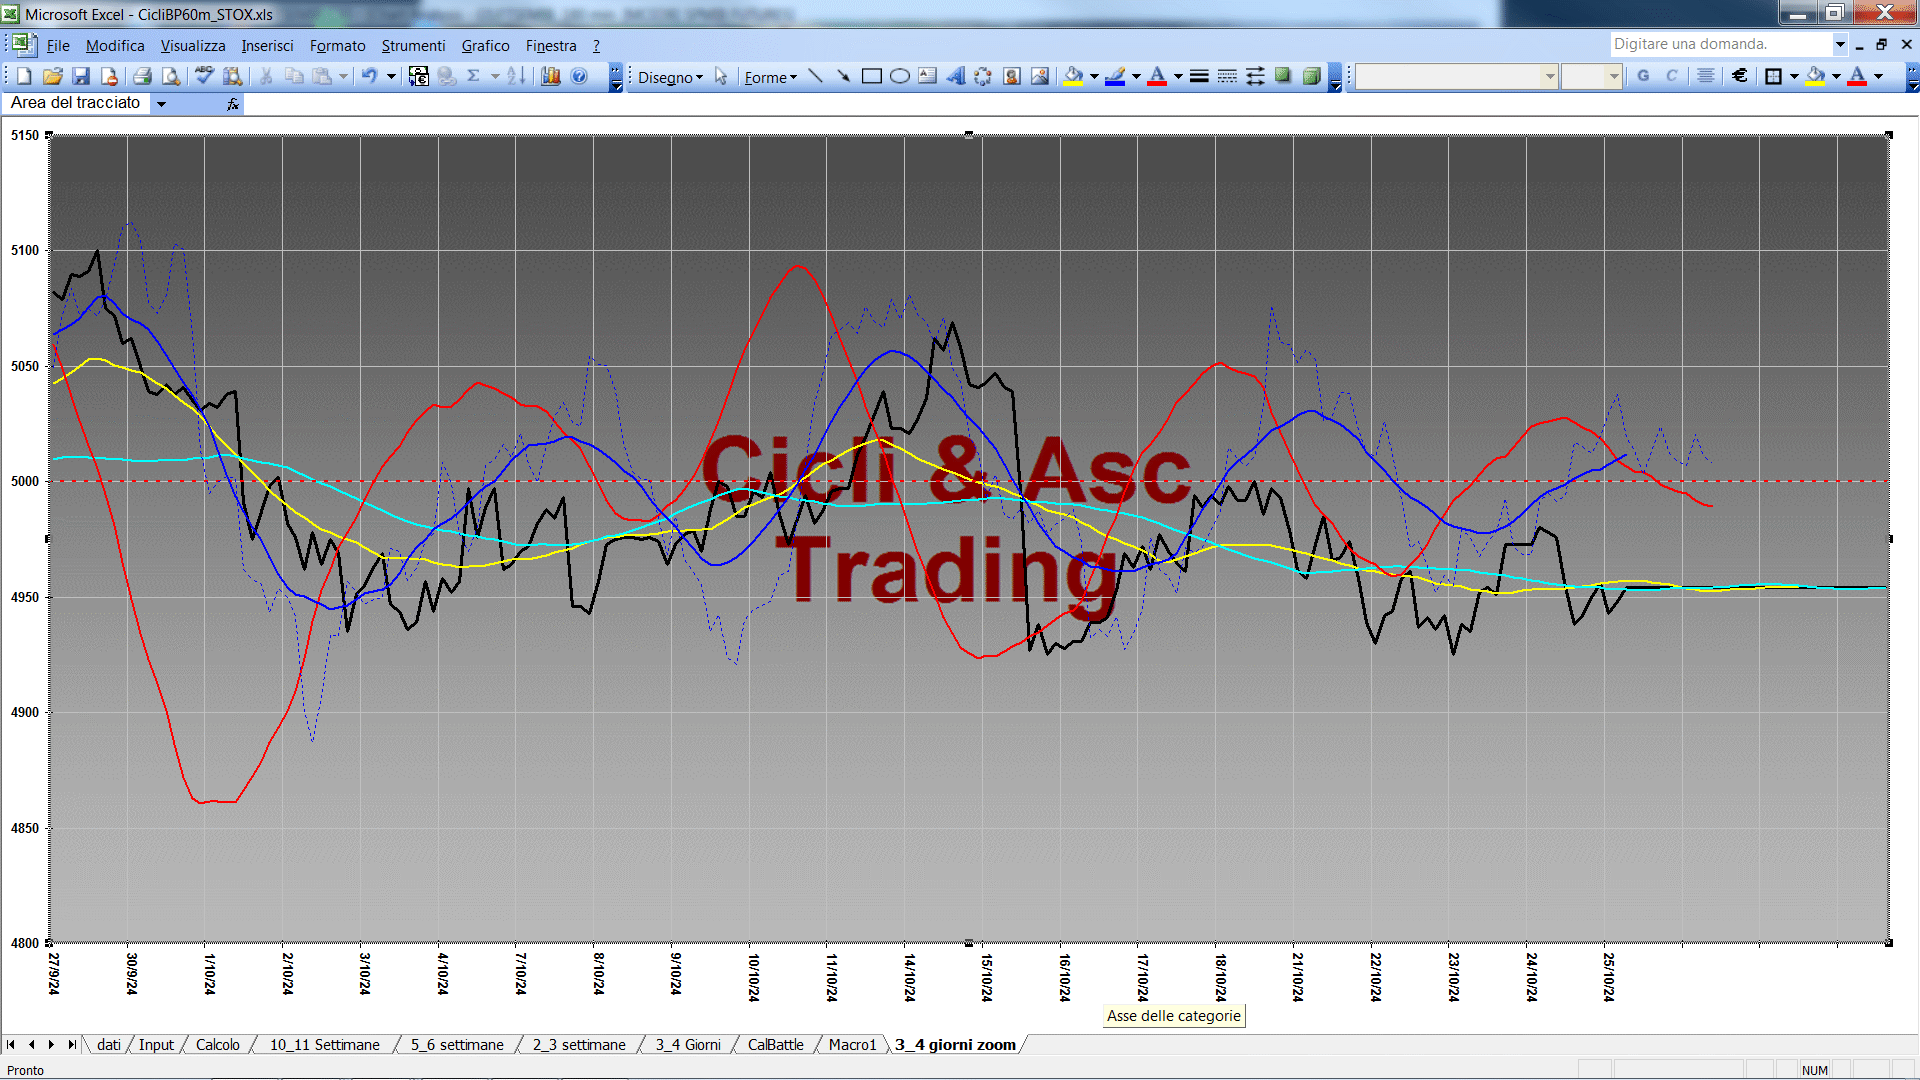Click the Permission icon on the toolbar
This screenshot has width=1920, height=1080.
(x=109, y=76)
